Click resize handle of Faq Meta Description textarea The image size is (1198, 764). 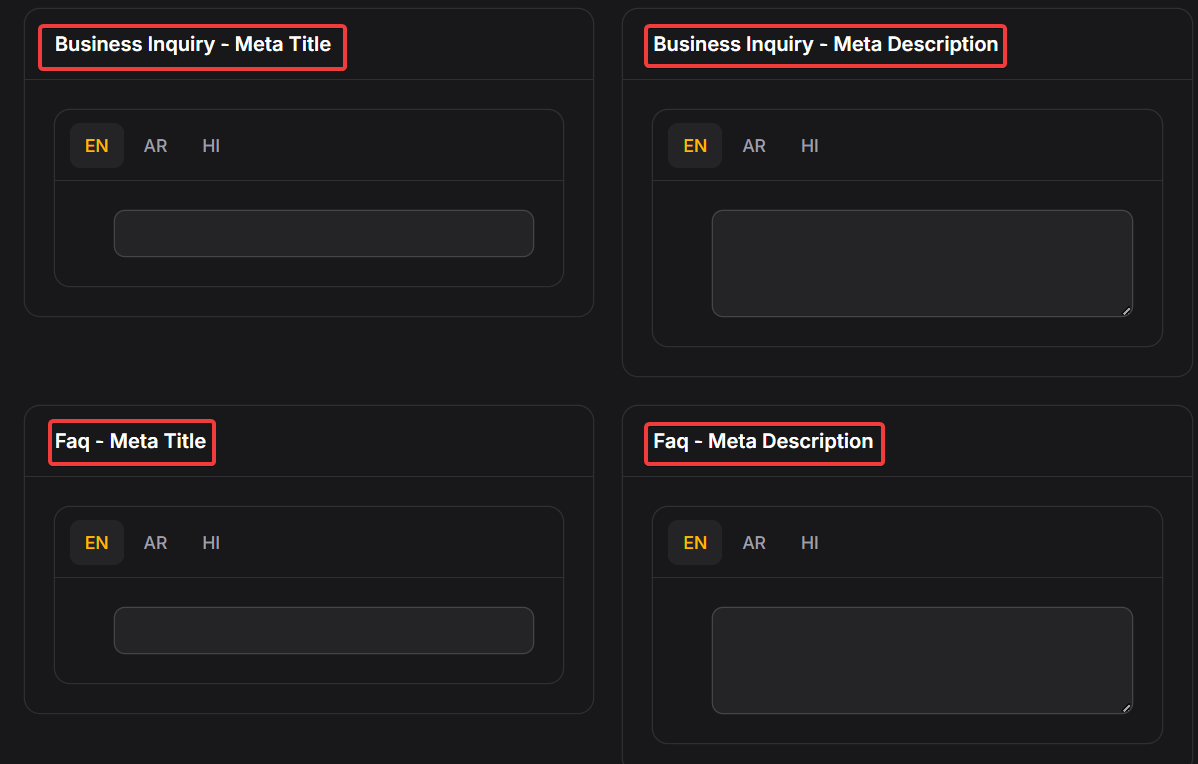coord(1126,707)
